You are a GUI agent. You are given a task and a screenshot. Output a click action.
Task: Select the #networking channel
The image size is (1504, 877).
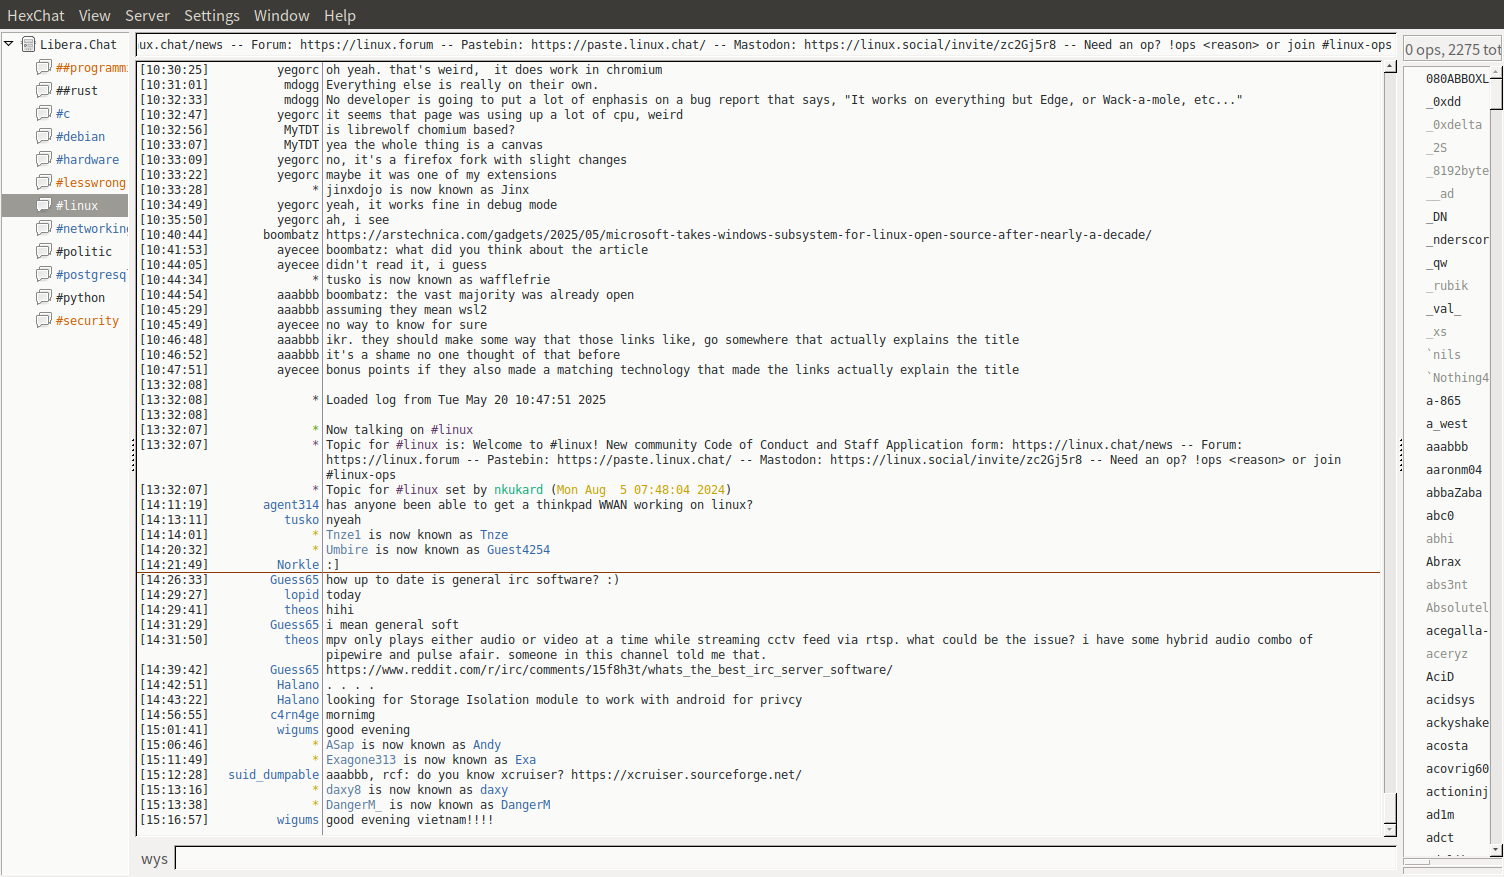coord(91,229)
